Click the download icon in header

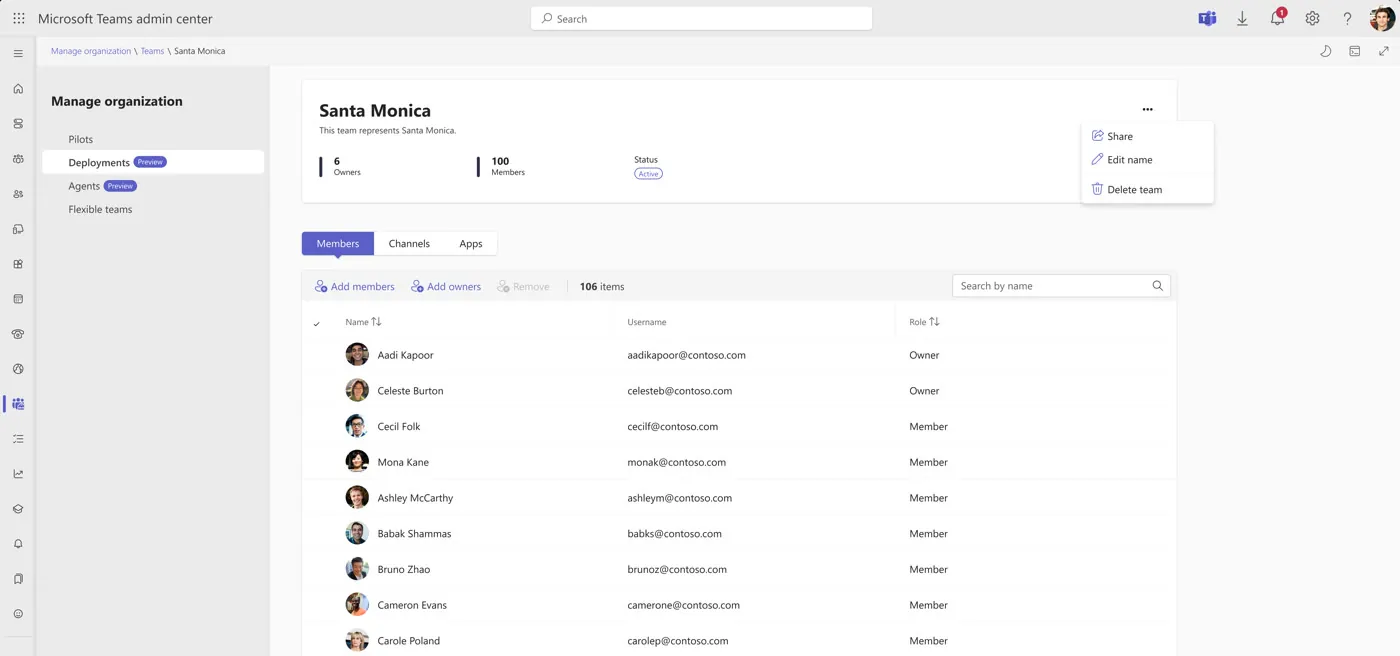tap(1242, 18)
